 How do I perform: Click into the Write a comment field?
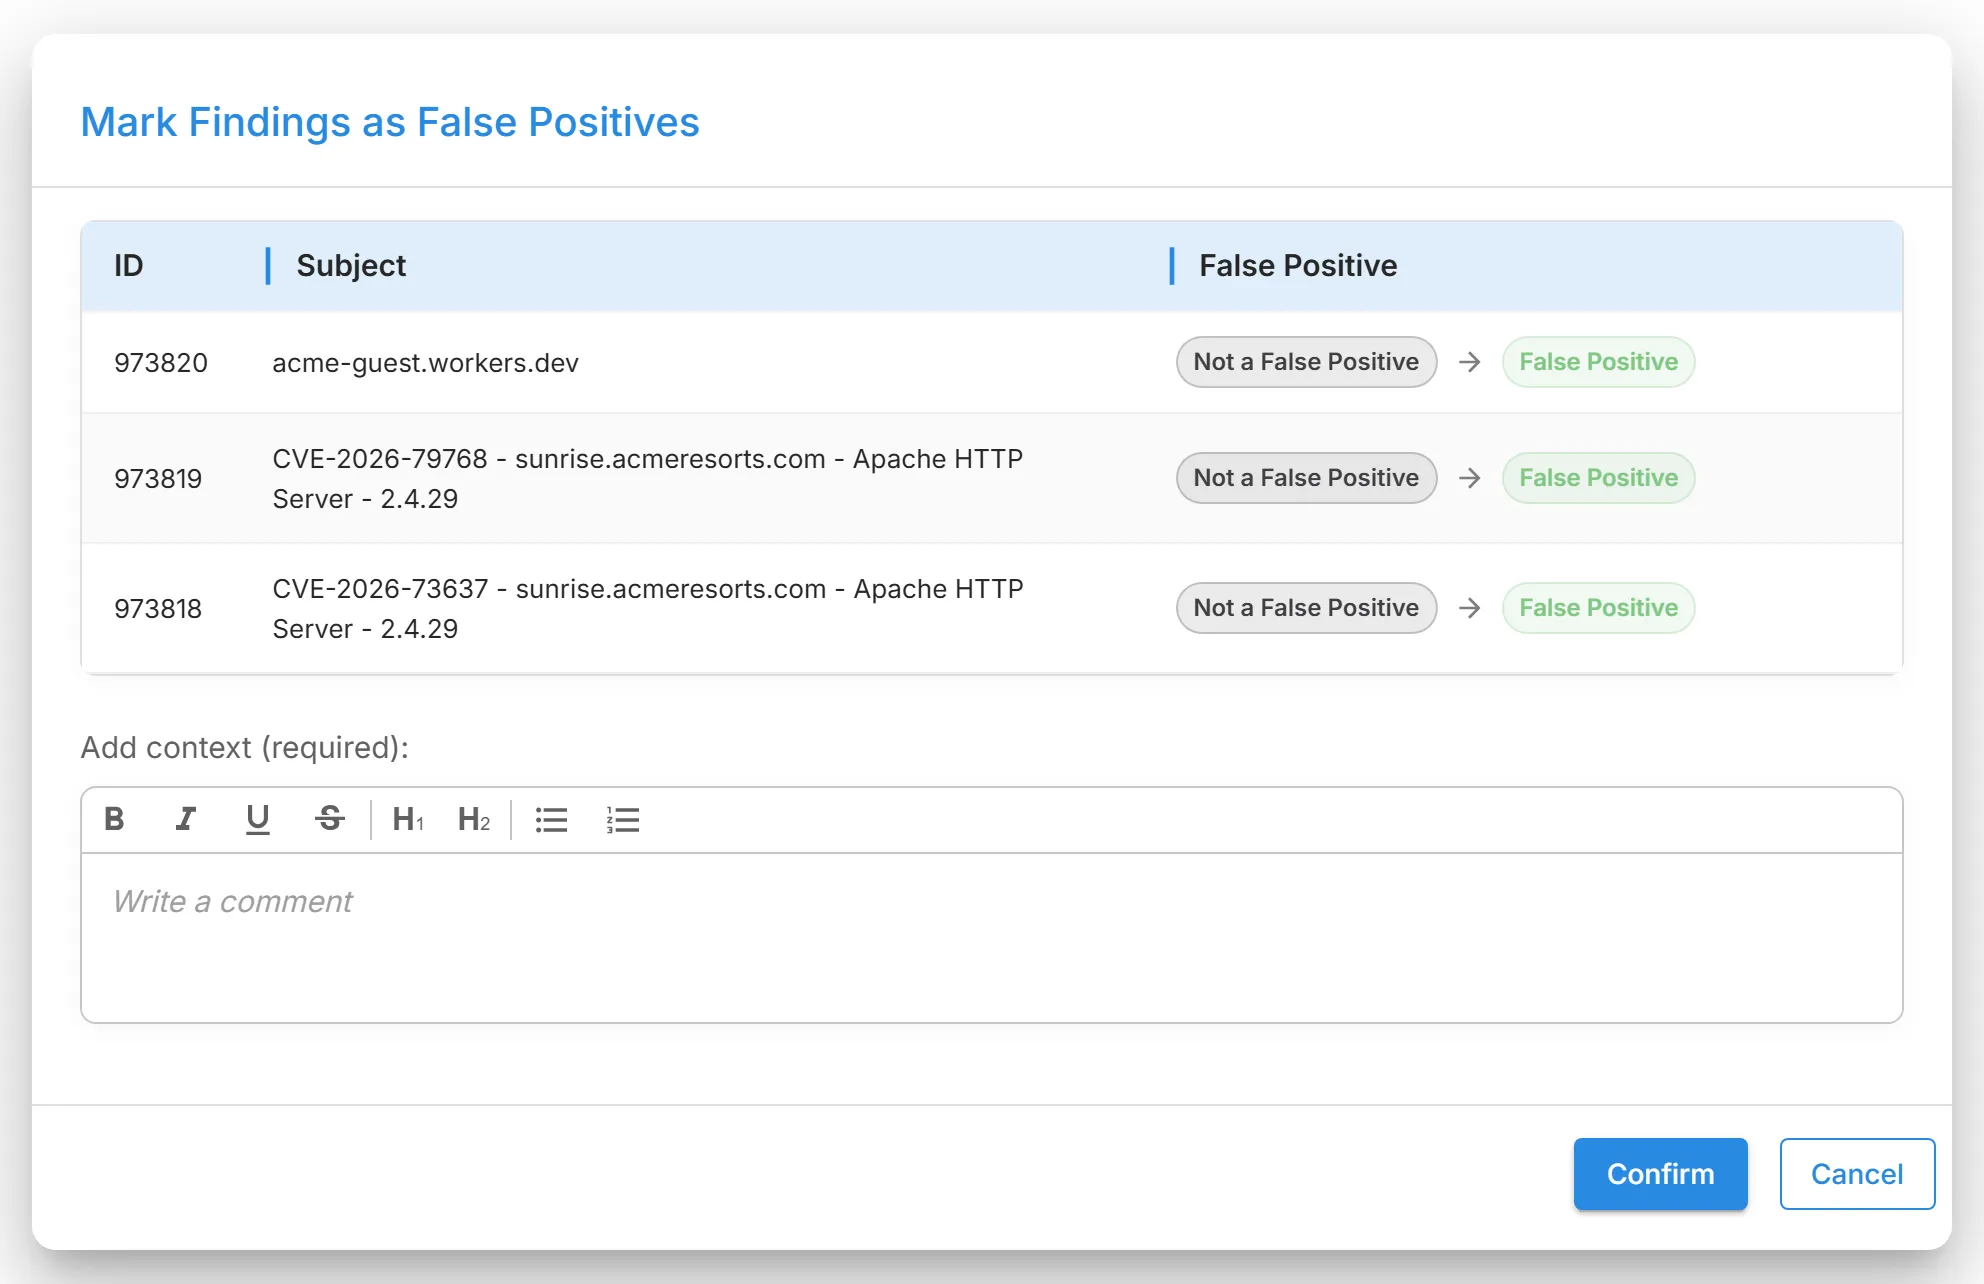992,938
